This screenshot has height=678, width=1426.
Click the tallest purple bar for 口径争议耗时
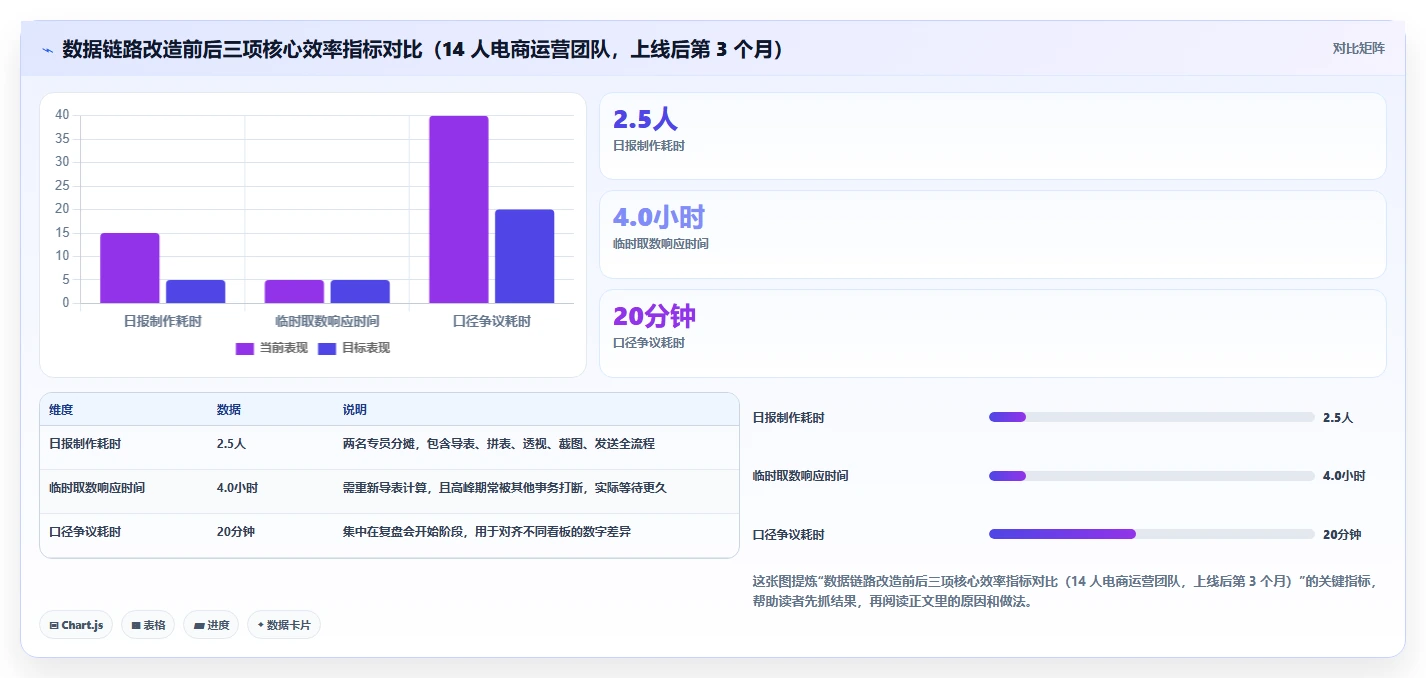(x=459, y=209)
